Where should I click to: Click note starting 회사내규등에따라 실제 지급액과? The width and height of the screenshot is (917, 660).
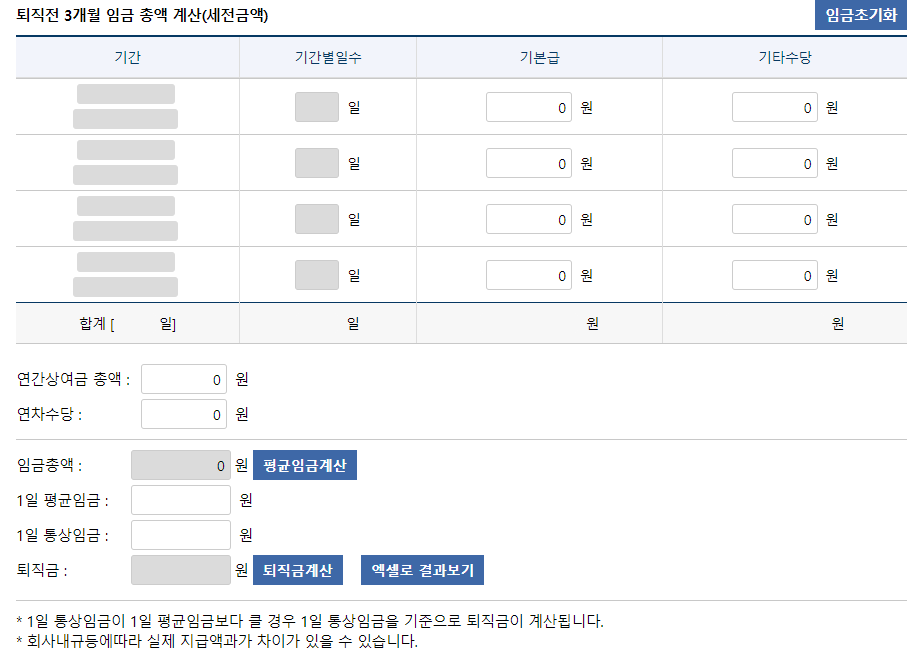pyautogui.click(x=217, y=641)
